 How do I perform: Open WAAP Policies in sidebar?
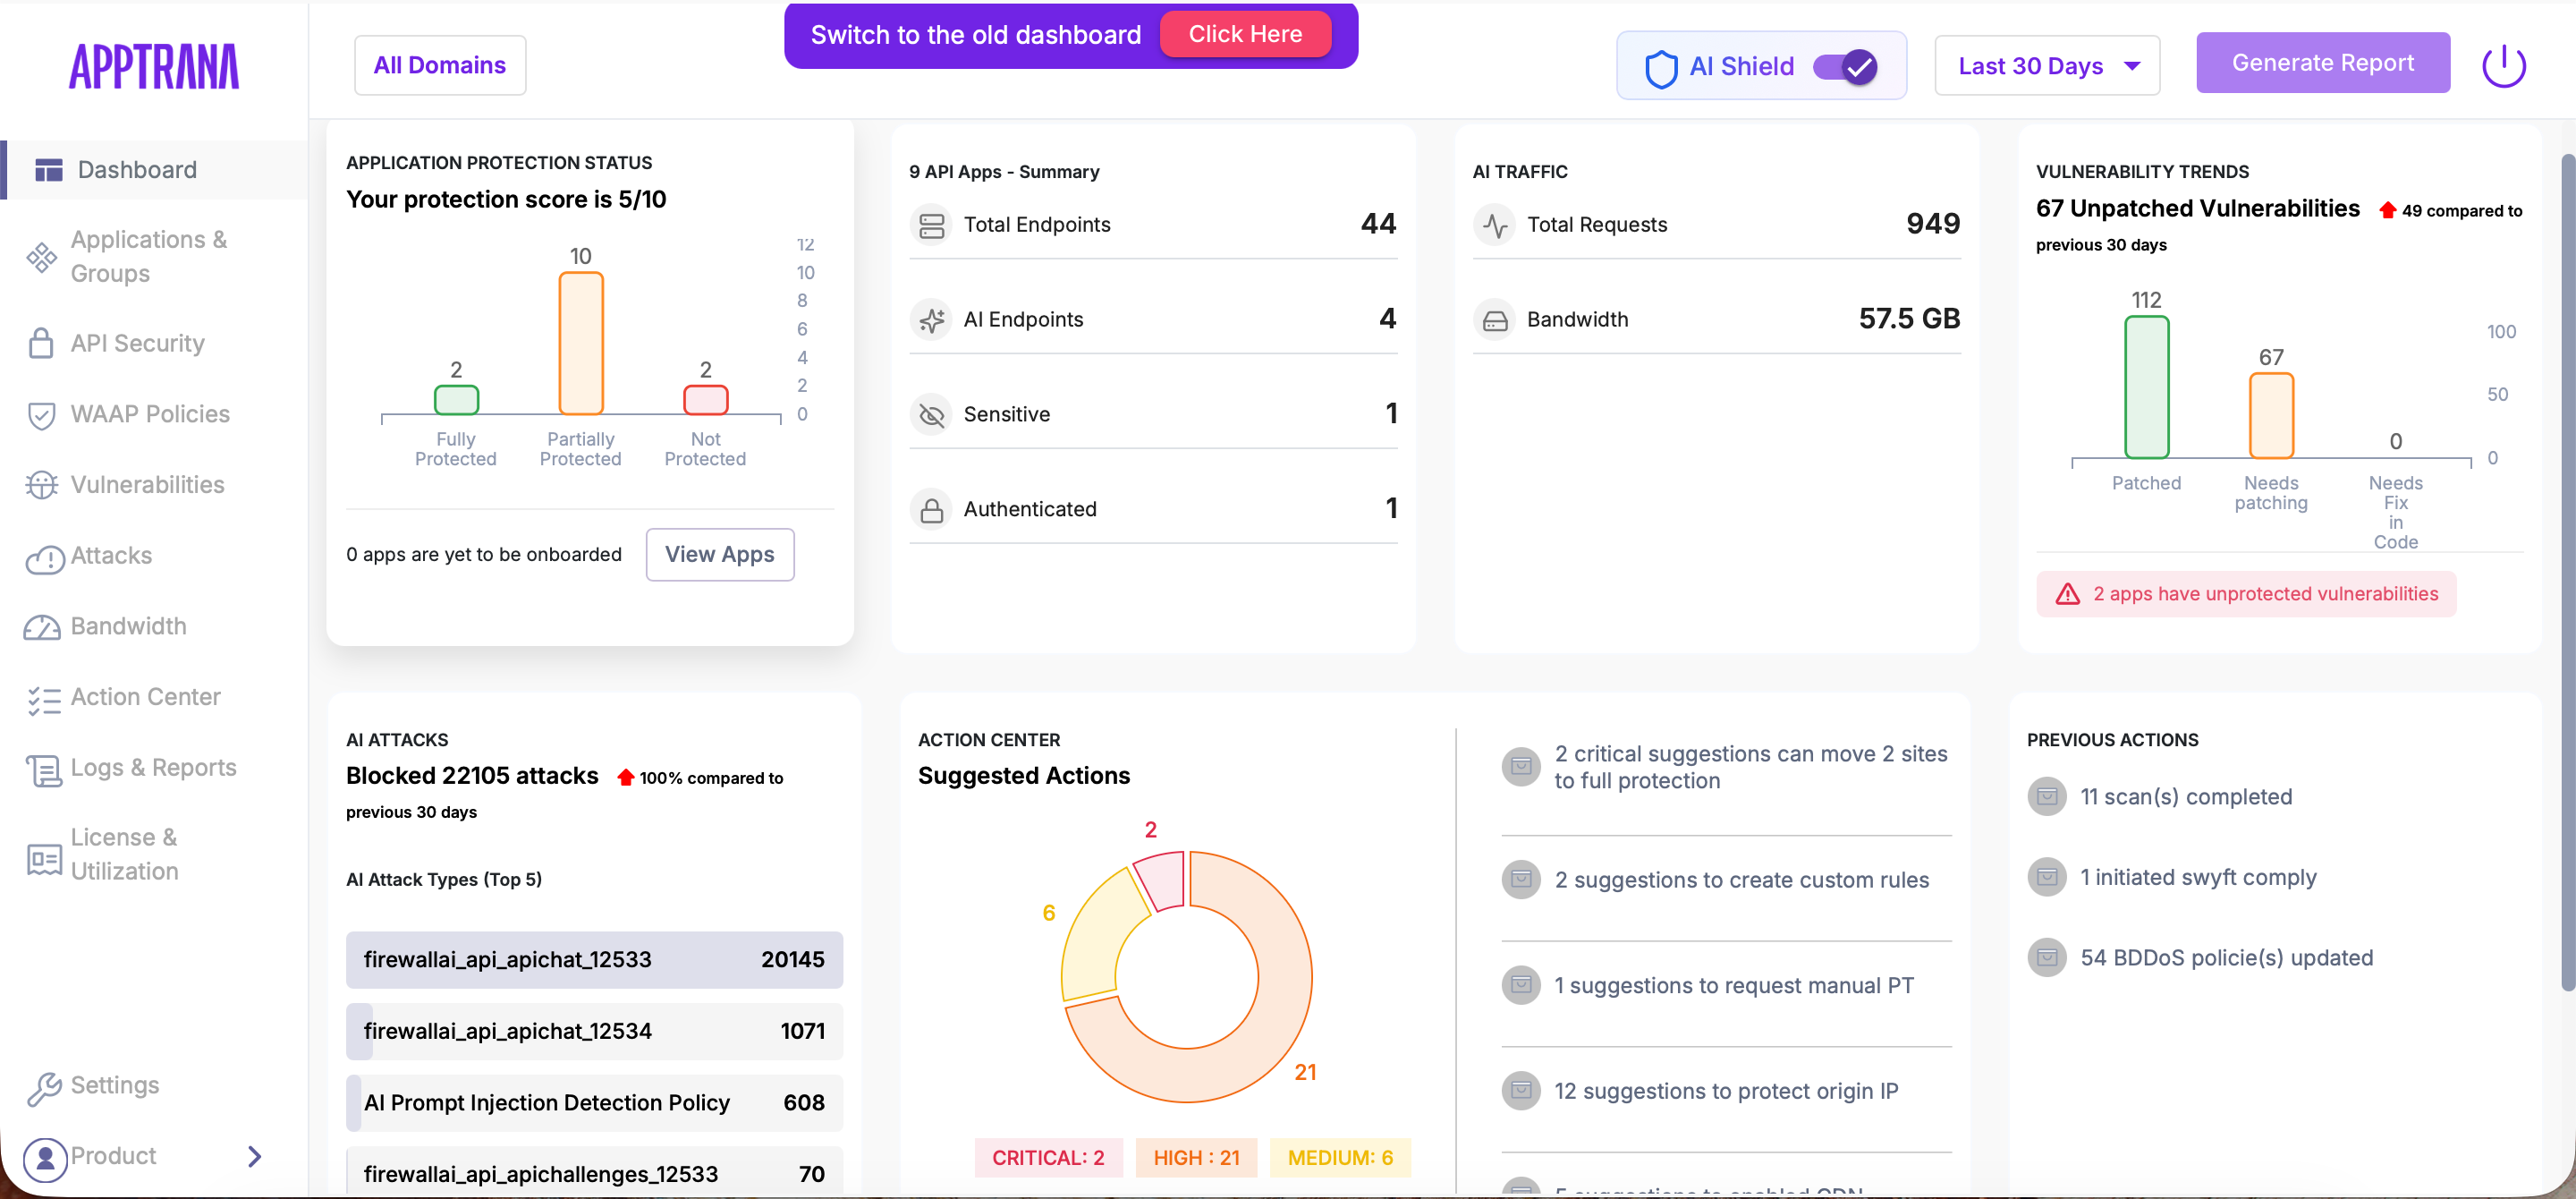(x=150, y=414)
